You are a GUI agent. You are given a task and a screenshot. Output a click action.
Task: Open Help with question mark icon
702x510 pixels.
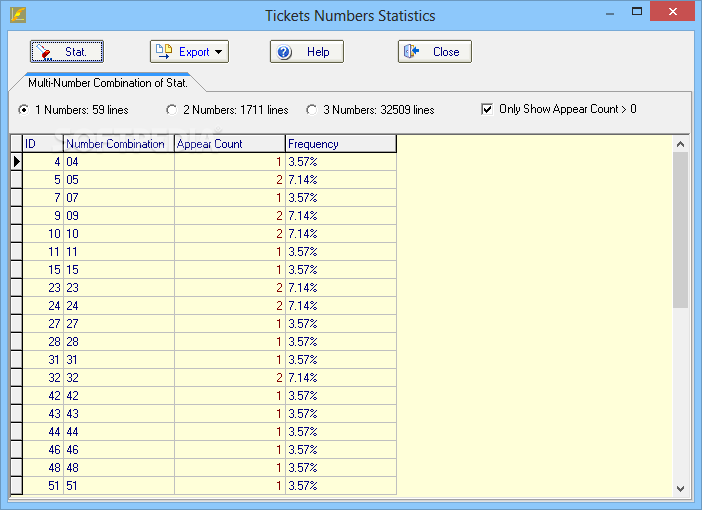284,52
